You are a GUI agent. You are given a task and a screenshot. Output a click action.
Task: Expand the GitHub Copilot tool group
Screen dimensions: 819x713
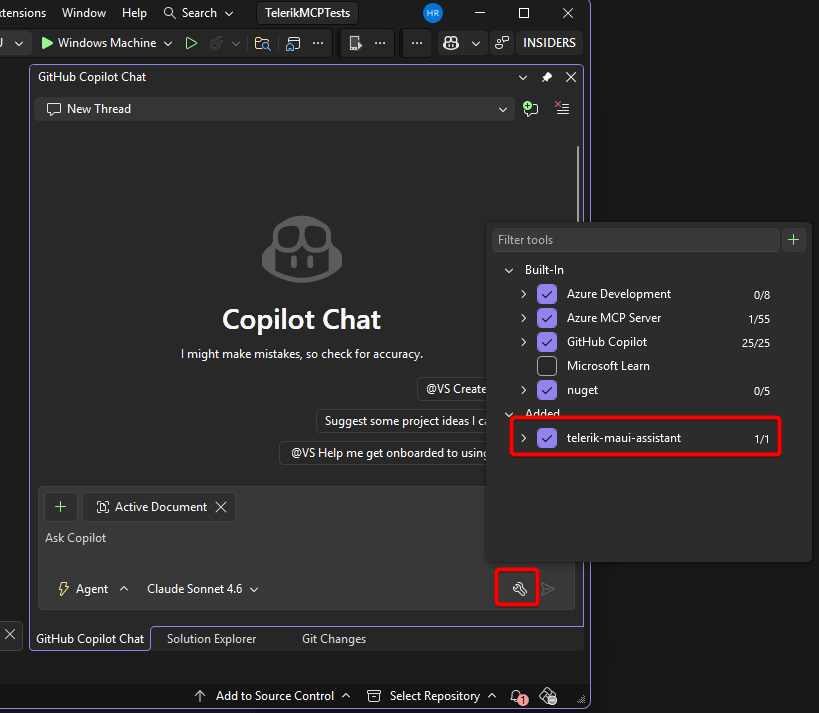tap(523, 342)
